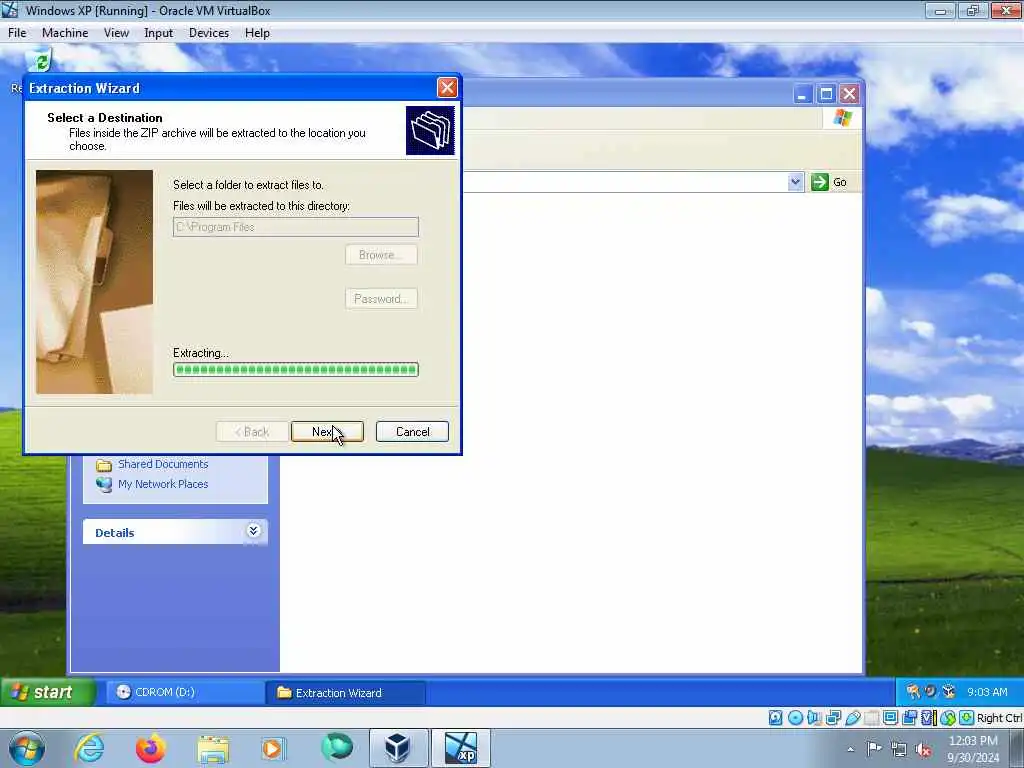Screen dimensions: 1024x768
Task: Click the Back button in Extraction Wizard
Action: click(251, 432)
